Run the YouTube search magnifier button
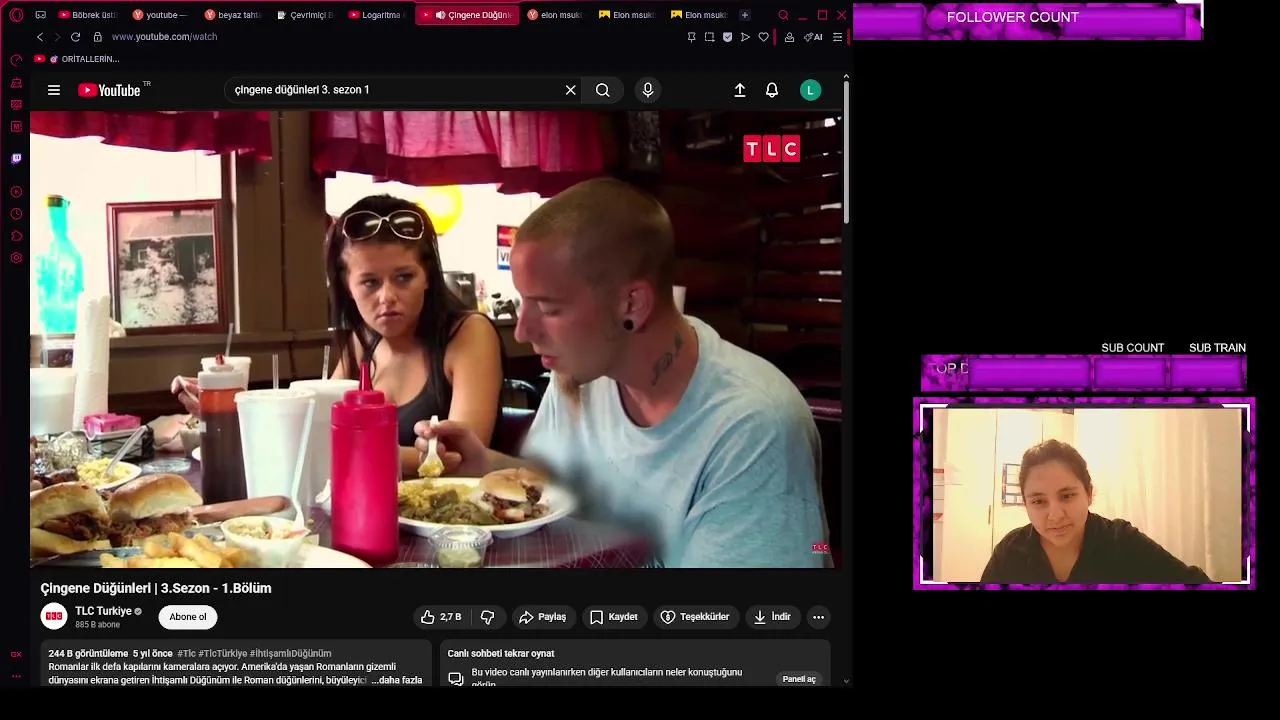 tap(603, 90)
